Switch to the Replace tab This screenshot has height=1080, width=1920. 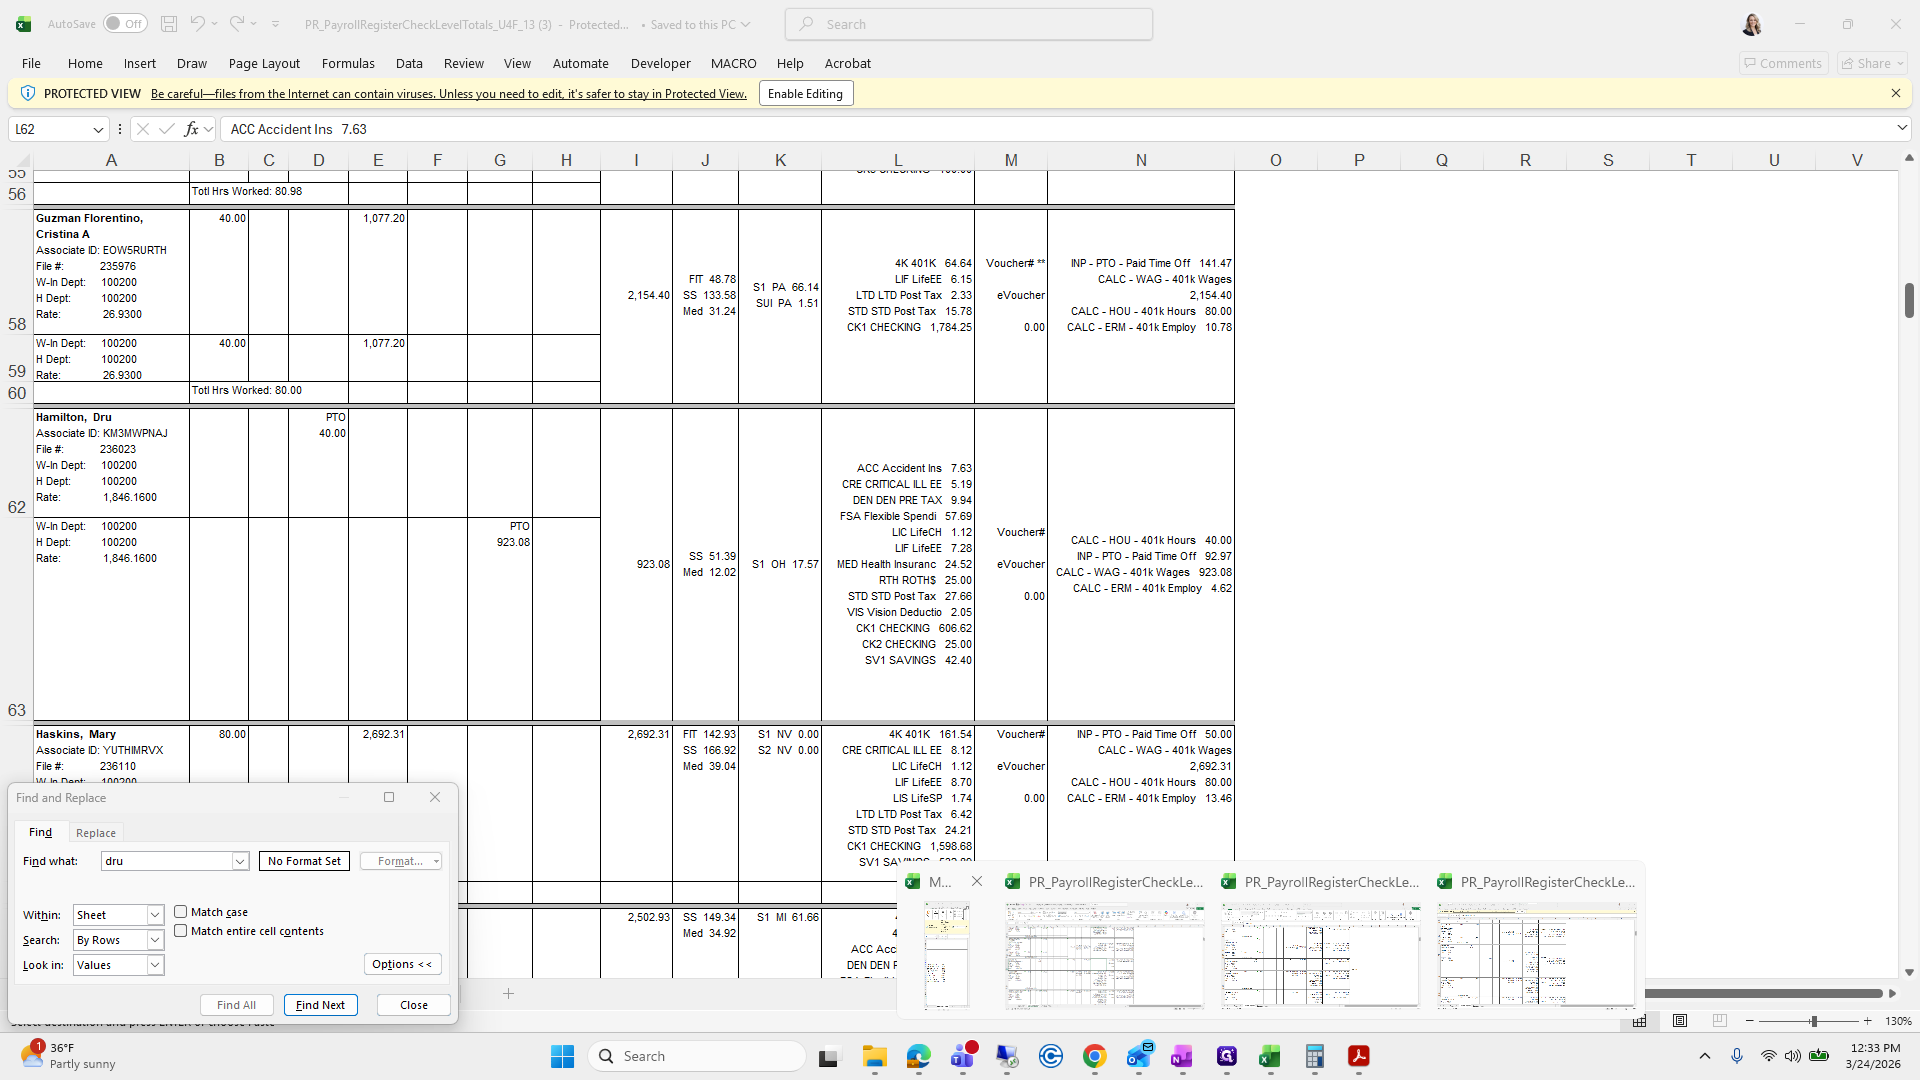click(96, 833)
